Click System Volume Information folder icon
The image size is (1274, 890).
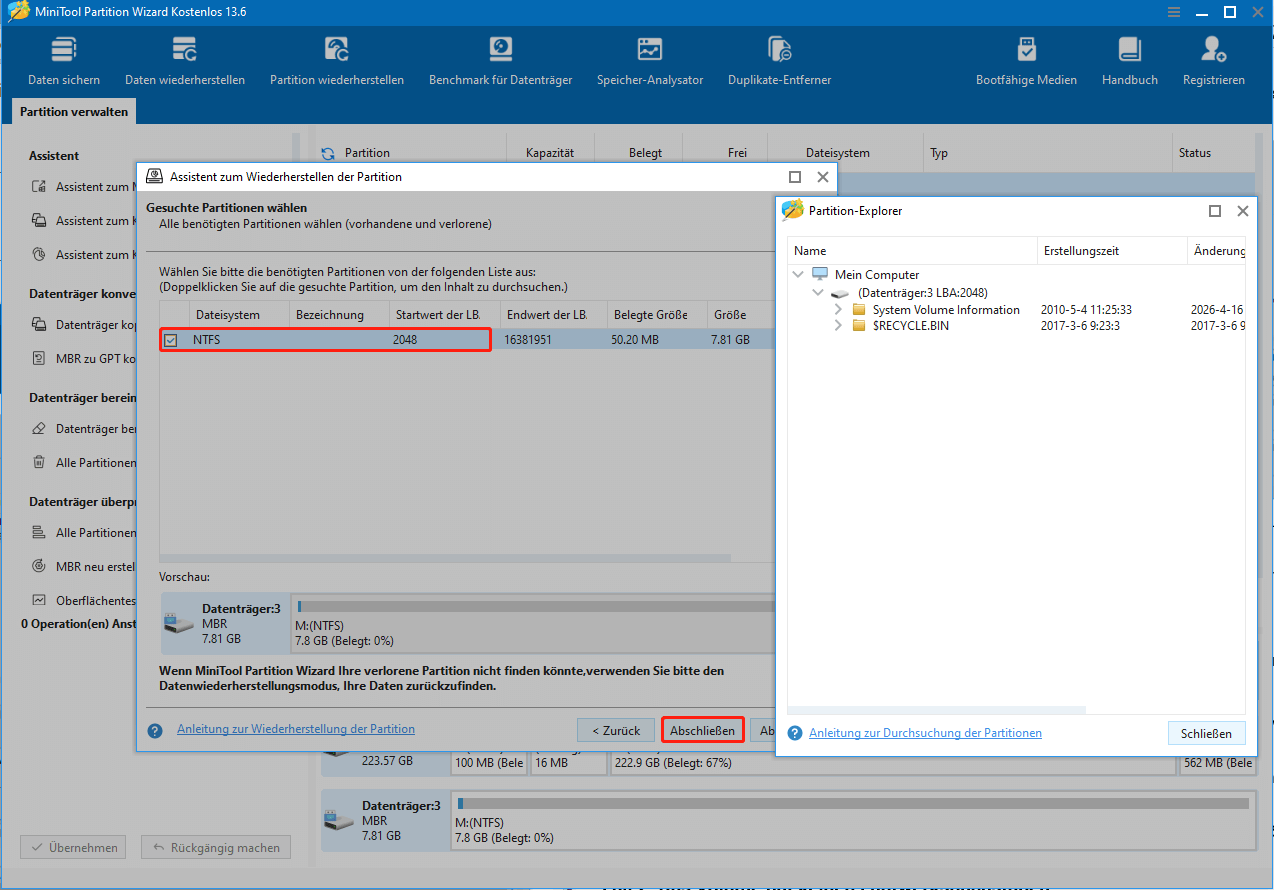(x=858, y=310)
